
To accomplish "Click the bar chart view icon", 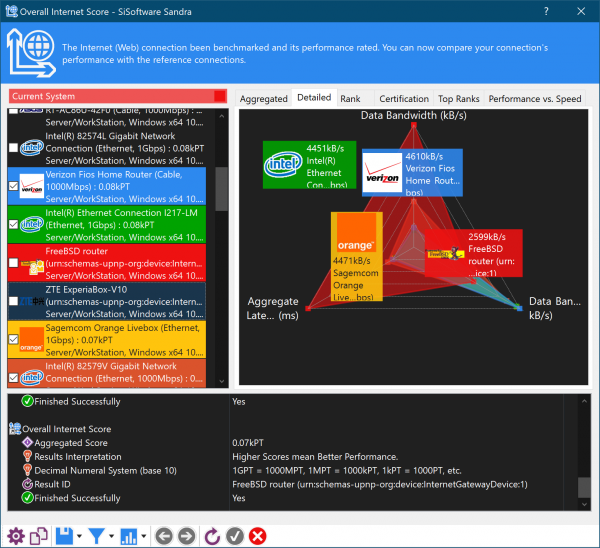I will coord(129,537).
